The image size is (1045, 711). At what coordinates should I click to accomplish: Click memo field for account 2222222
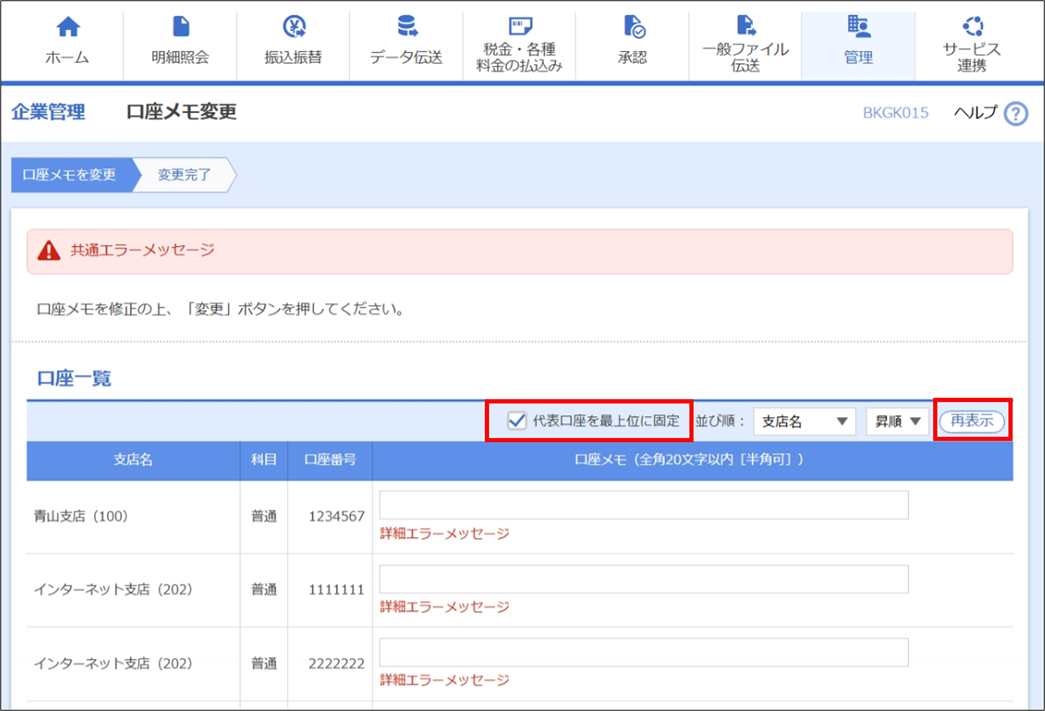[644, 652]
